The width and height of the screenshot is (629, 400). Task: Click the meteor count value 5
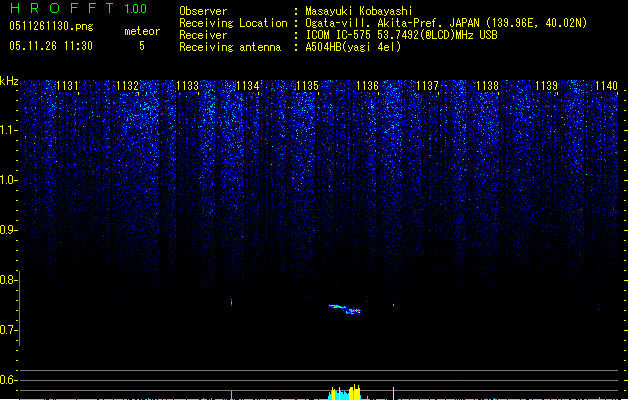142,46
